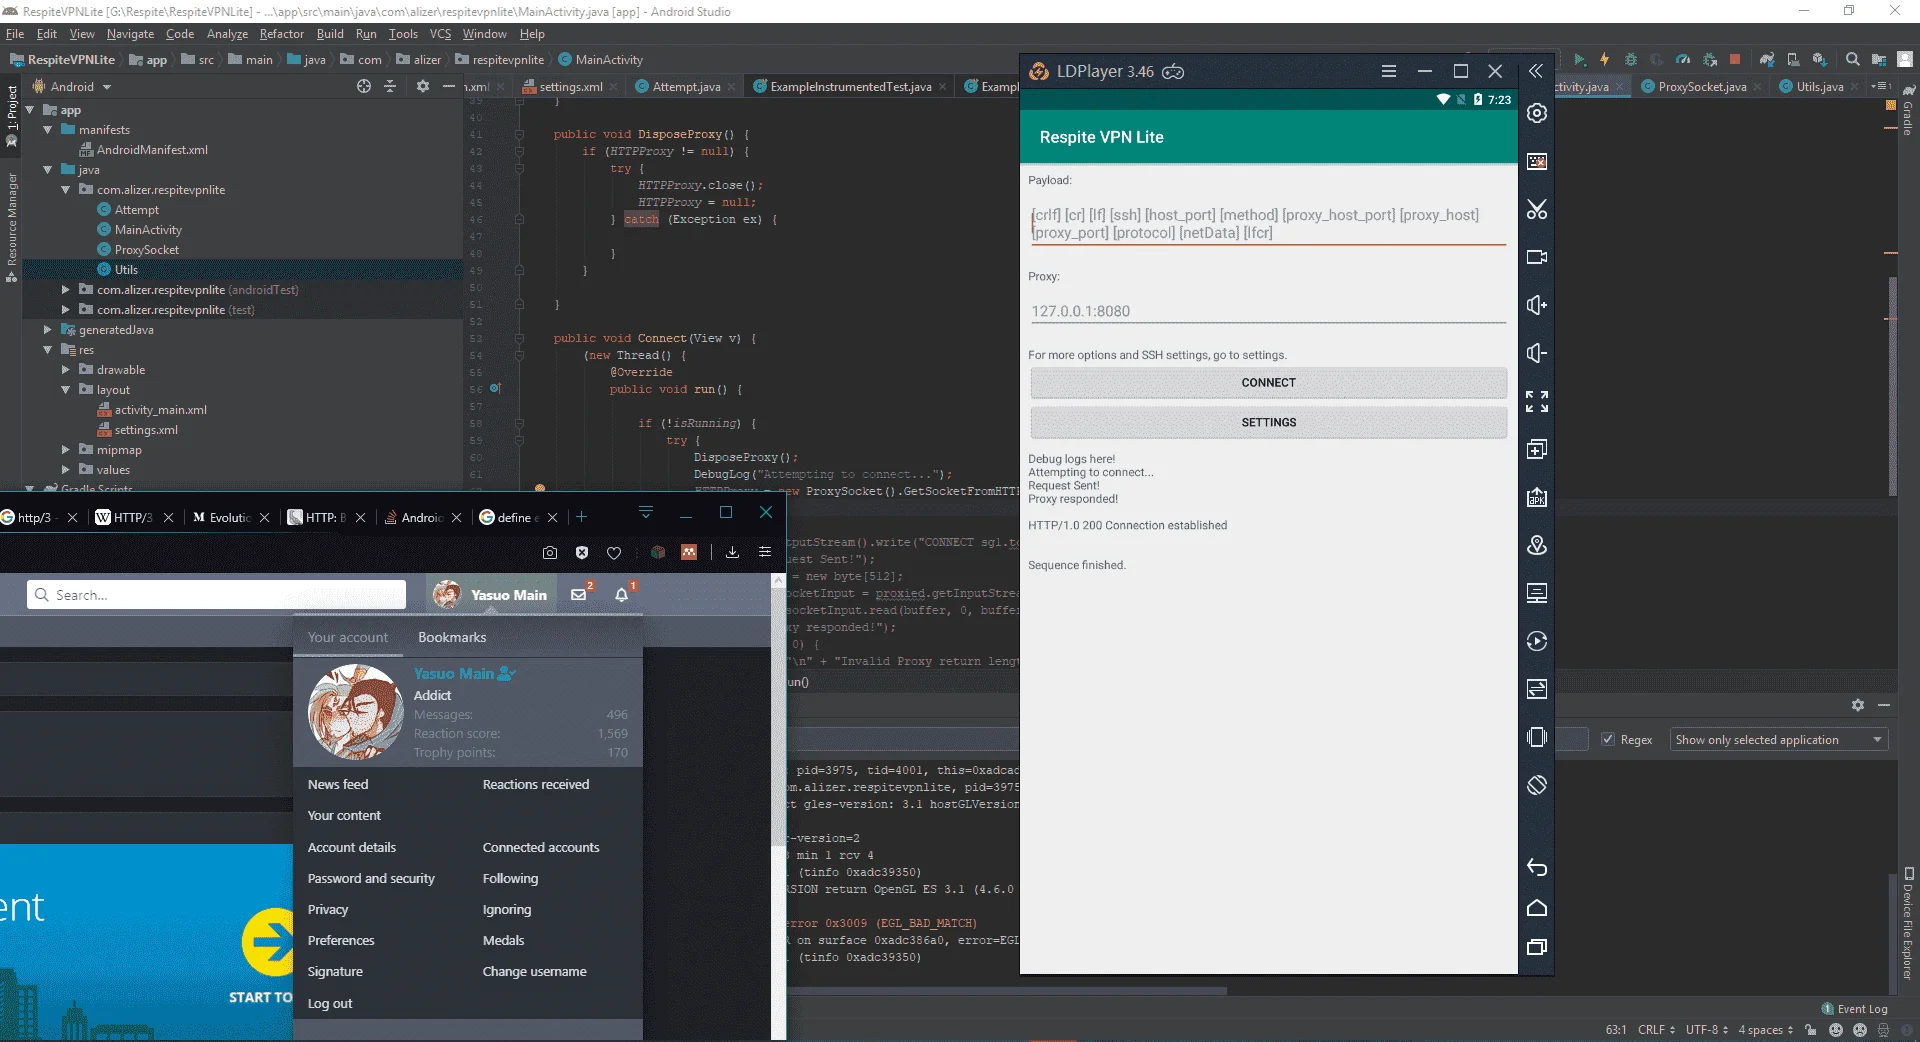Open browser downloads arrow icon

pos(732,552)
